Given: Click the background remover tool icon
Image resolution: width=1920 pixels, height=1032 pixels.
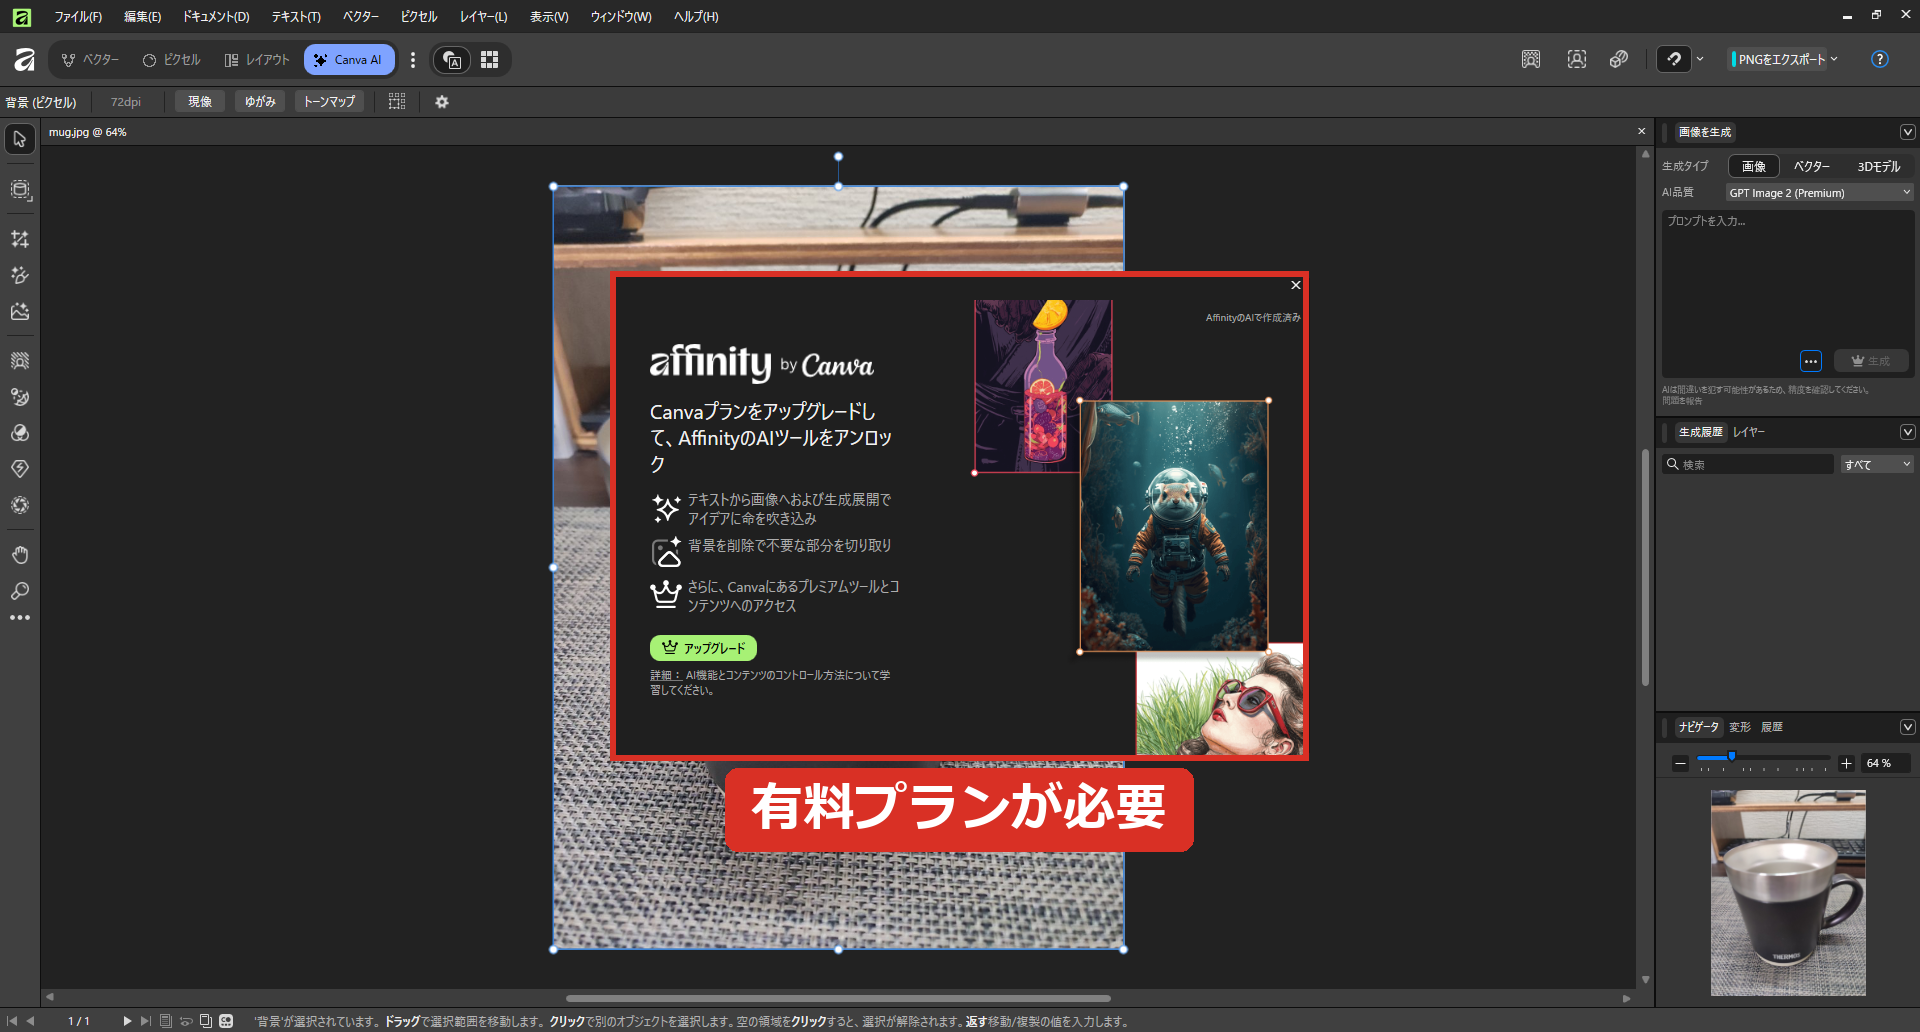Looking at the screenshot, I should pos(20,360).
